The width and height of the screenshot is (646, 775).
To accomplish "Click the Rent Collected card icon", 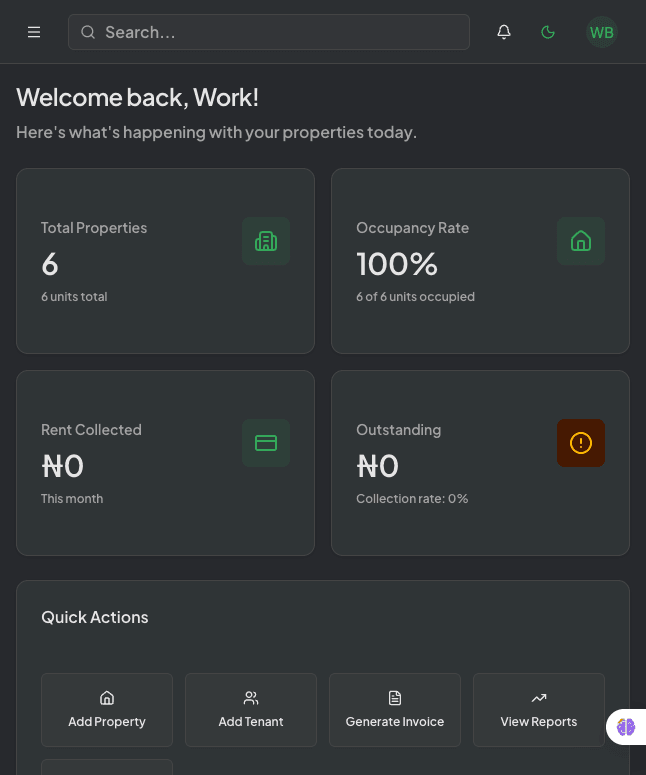I will (x=266, y=443).
